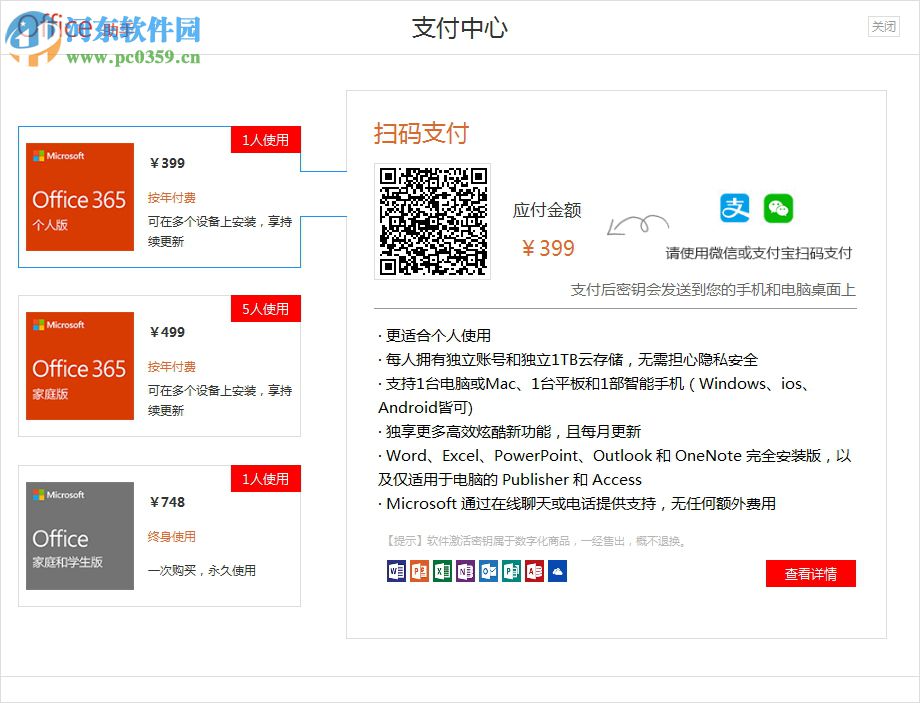Click the 关闭 link at top right
The height and width of the screenshot is (703, 920).
(882, 27)
